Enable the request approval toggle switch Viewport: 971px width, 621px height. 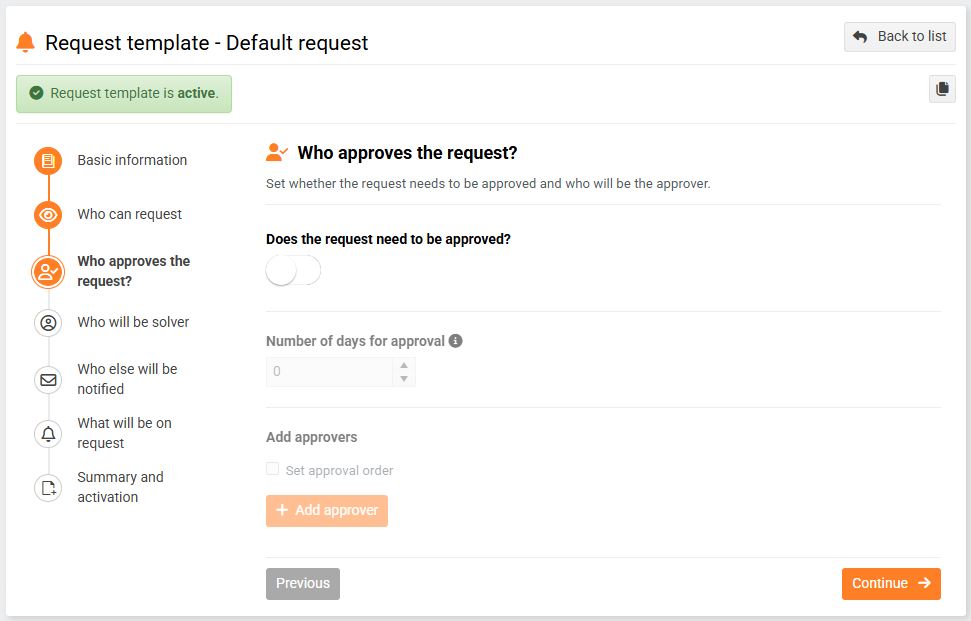[x=293, y=271]
